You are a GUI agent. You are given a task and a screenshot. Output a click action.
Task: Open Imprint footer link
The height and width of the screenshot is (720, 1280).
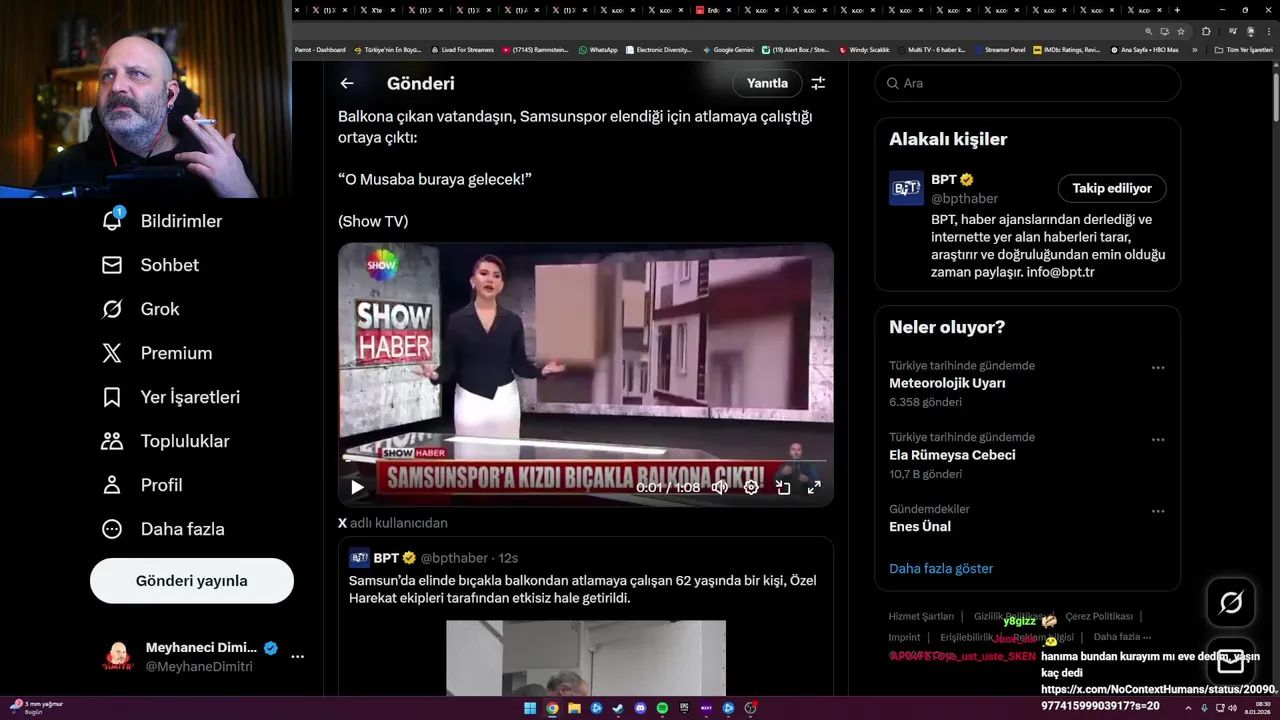pos(904,637)
